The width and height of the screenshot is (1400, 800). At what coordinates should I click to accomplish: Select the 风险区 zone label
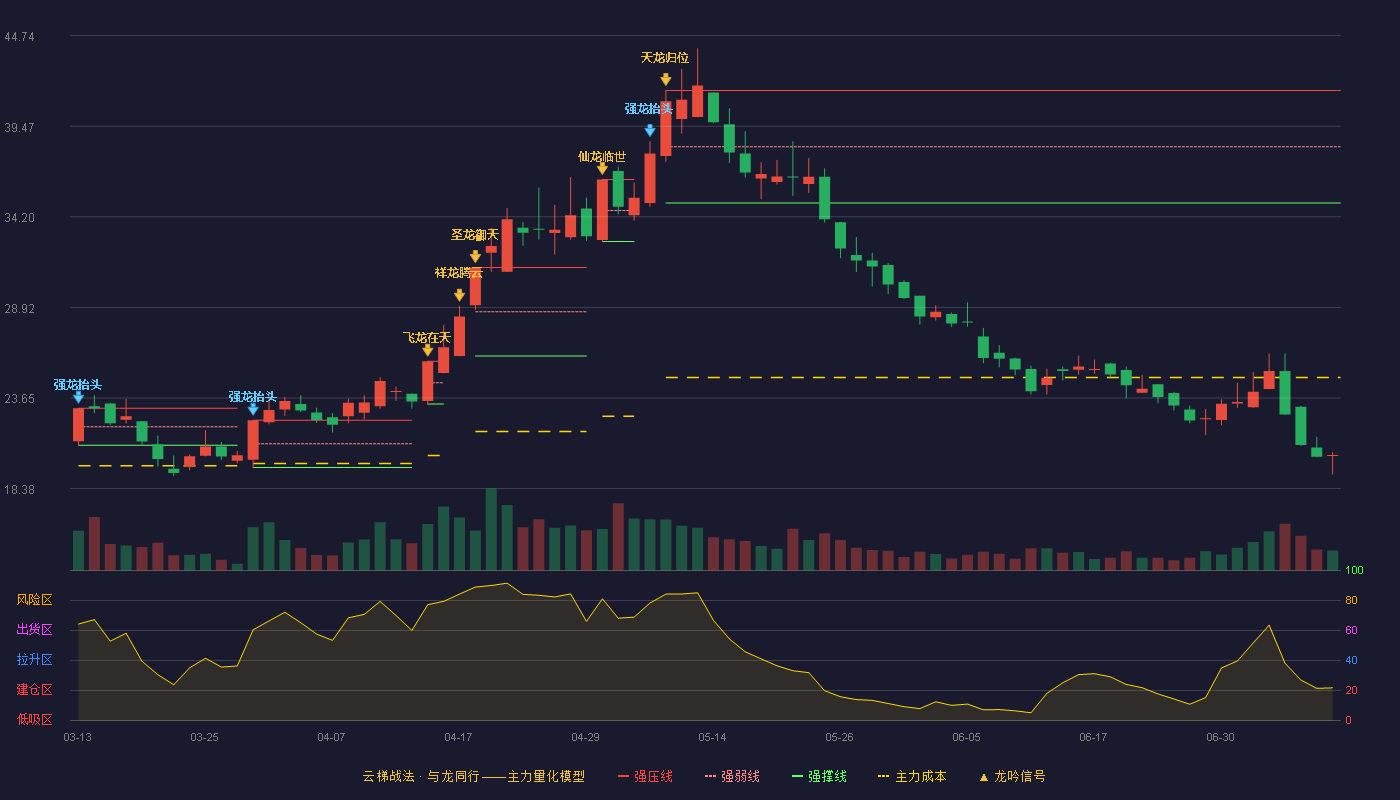(x=34, y=600)
